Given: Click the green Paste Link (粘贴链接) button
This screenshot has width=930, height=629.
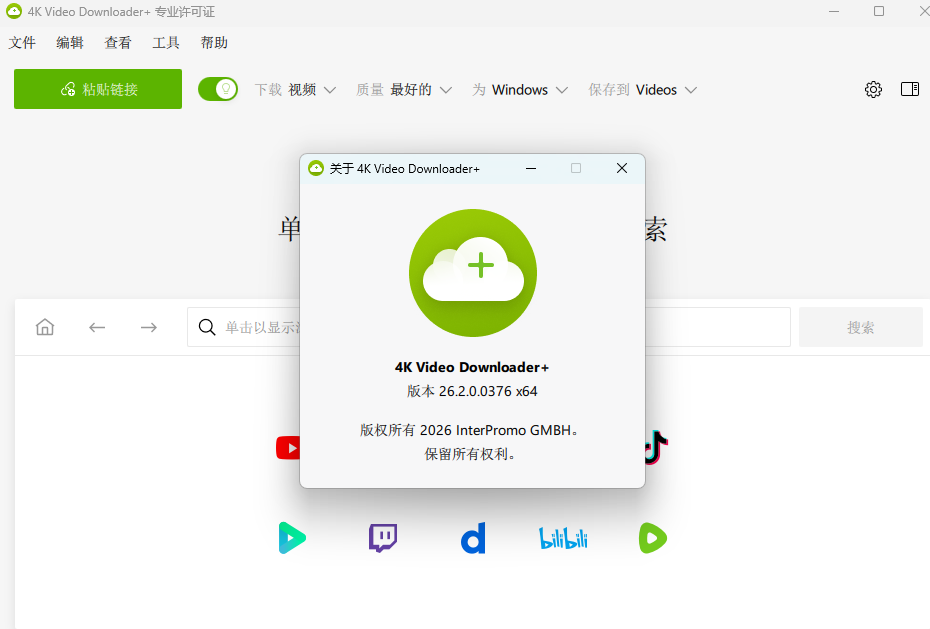Looking at the screenshot, I should pos(98,89).
